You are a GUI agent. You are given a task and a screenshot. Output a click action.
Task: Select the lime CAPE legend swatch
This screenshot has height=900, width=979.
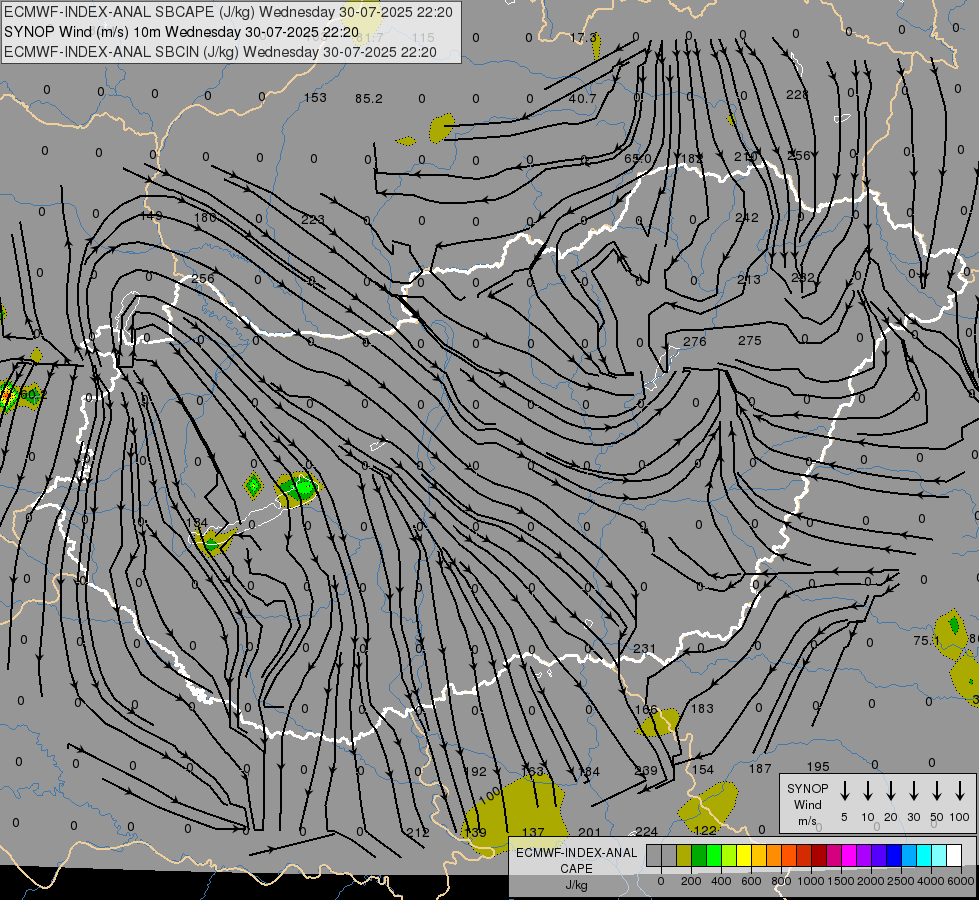coord(729,856)
